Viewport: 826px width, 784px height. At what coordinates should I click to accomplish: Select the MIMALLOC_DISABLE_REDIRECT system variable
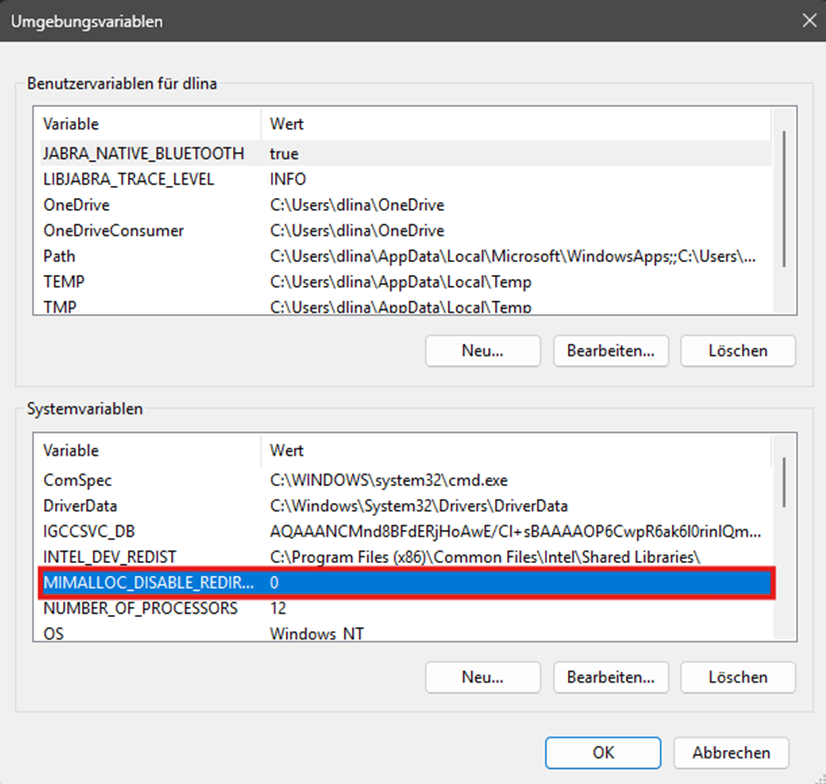point(148,582)
